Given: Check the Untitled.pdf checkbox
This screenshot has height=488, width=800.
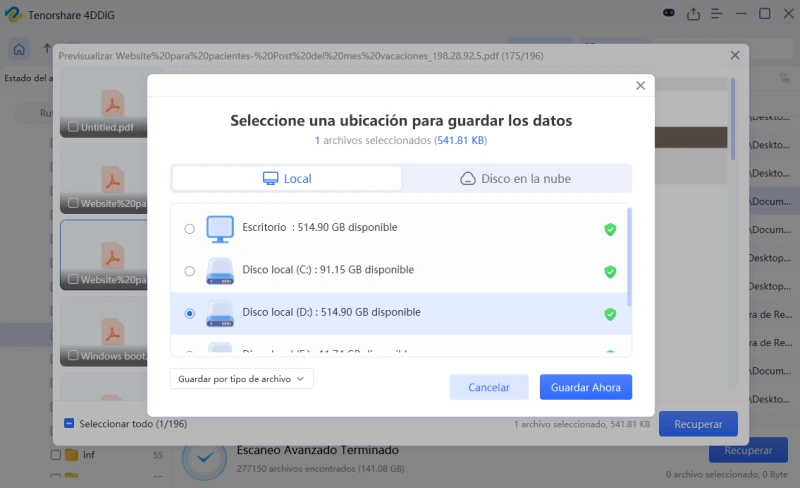Looking at the screenshot, I should [73, 127].
